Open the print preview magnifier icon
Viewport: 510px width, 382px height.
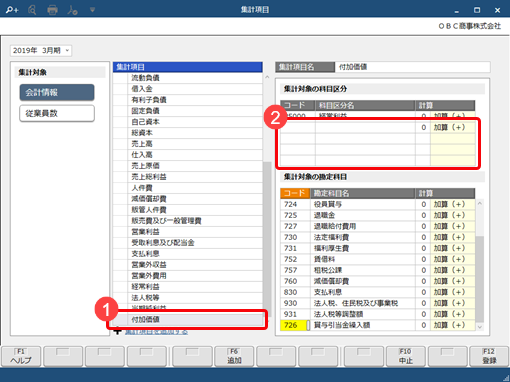32,10
